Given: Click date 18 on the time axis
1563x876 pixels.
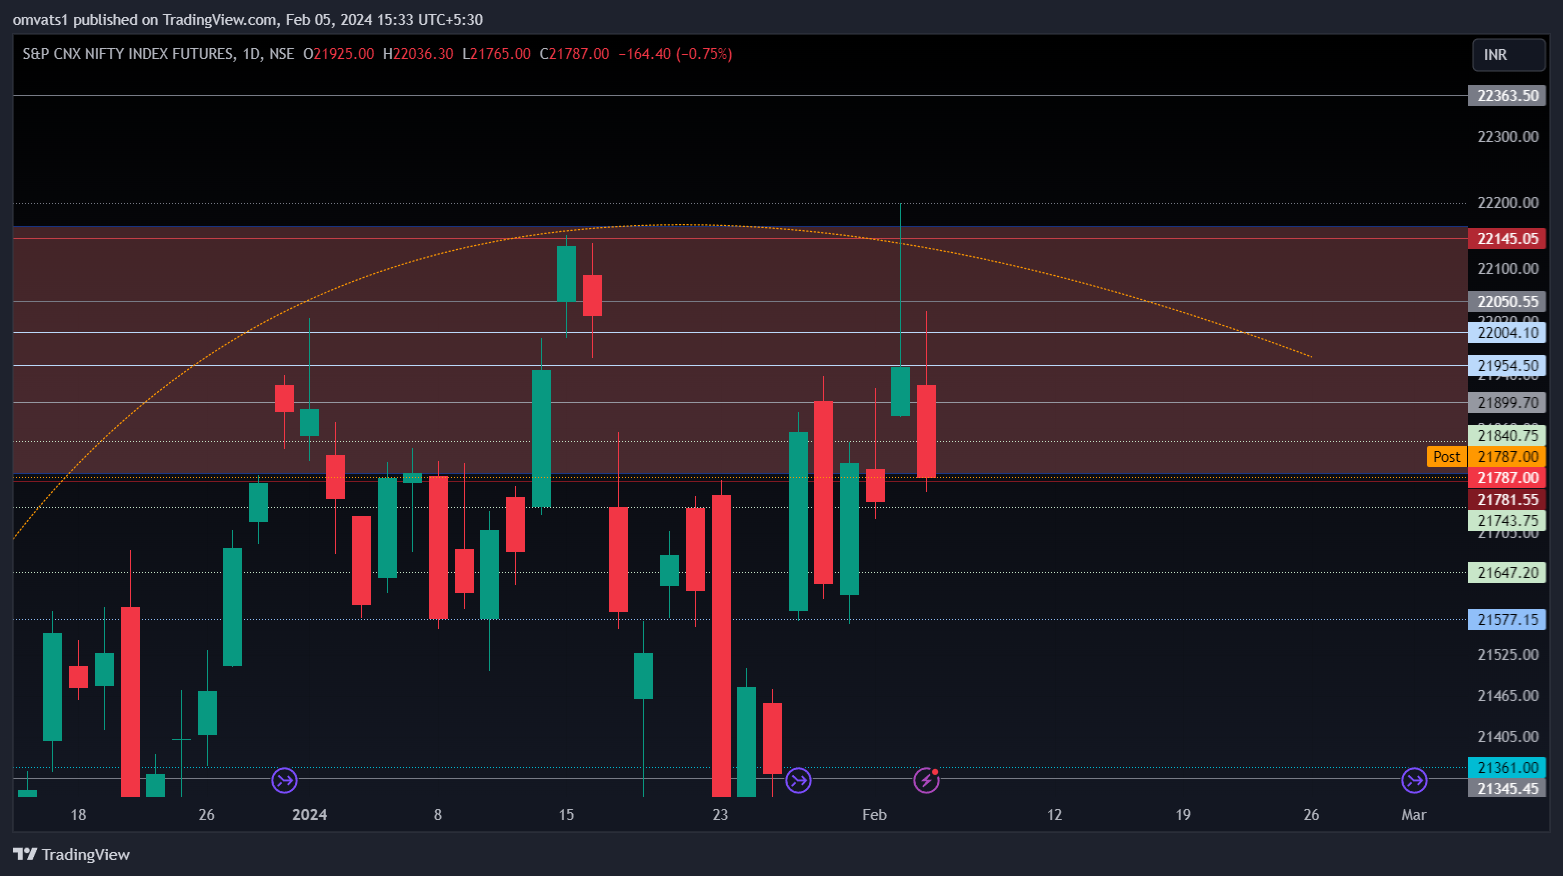Looking at the screenshot, I should coord(78,815).
